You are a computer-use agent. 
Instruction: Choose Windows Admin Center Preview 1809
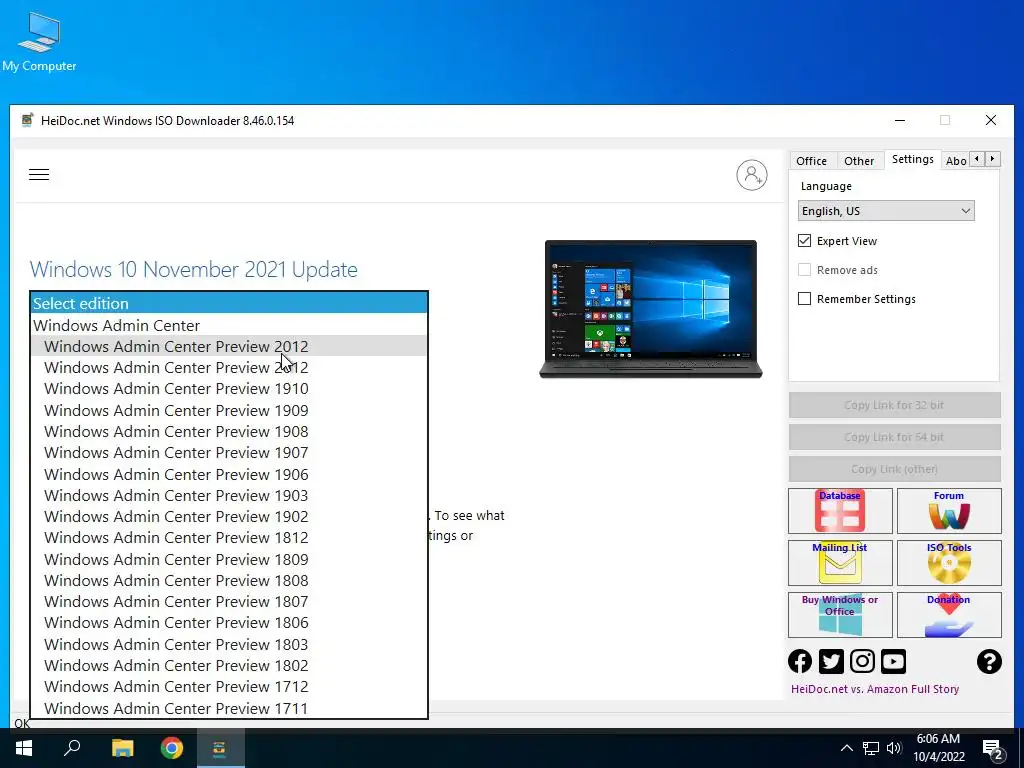coord(229,560)
